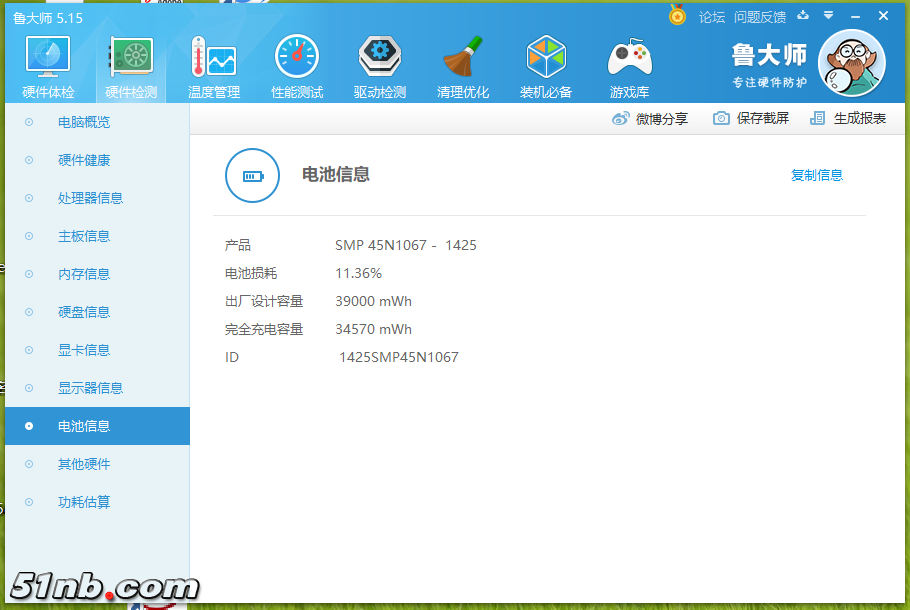Click the gold medal icon in title bar

[x=678, y=16]
